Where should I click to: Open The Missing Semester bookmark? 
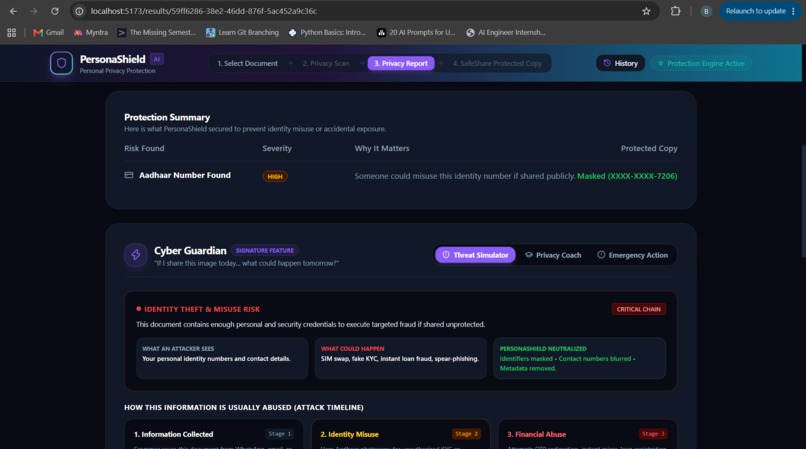[156, 32]
